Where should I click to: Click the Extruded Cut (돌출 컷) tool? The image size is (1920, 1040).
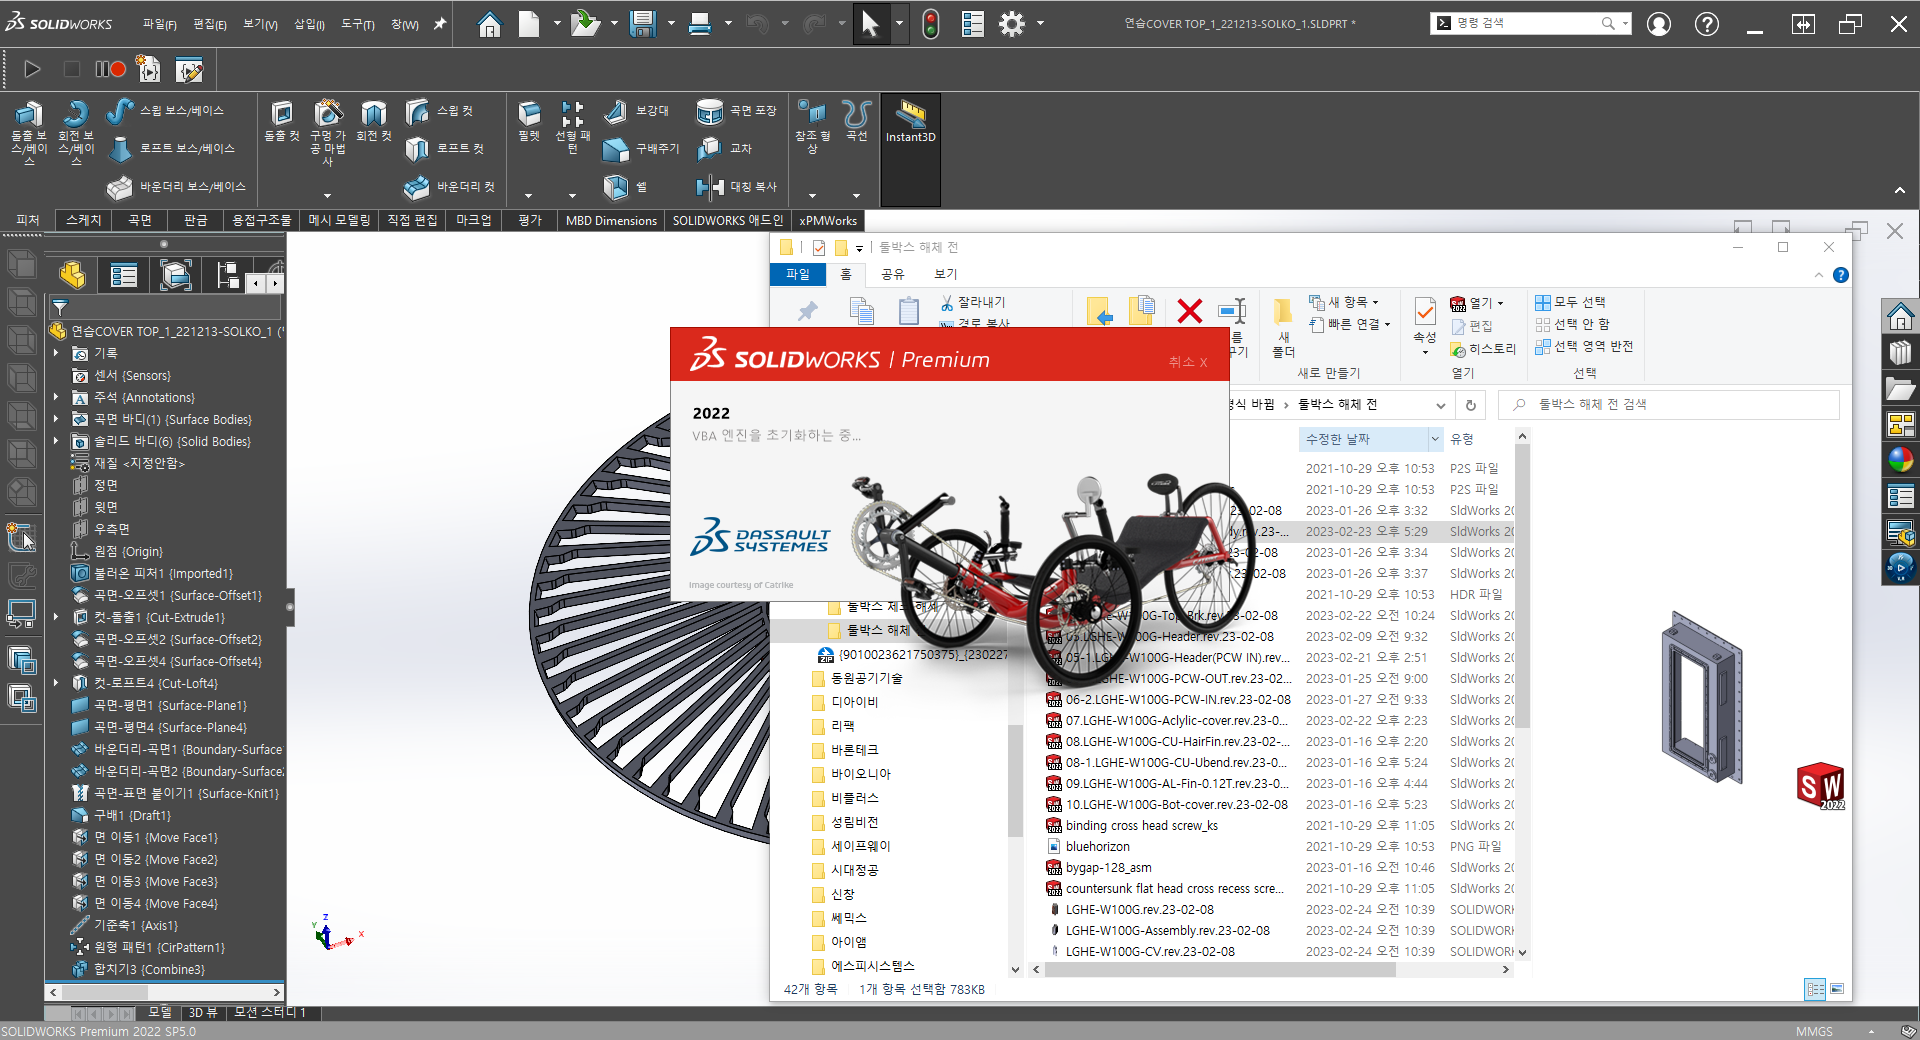pyautogui.click(x=282, y=122)
